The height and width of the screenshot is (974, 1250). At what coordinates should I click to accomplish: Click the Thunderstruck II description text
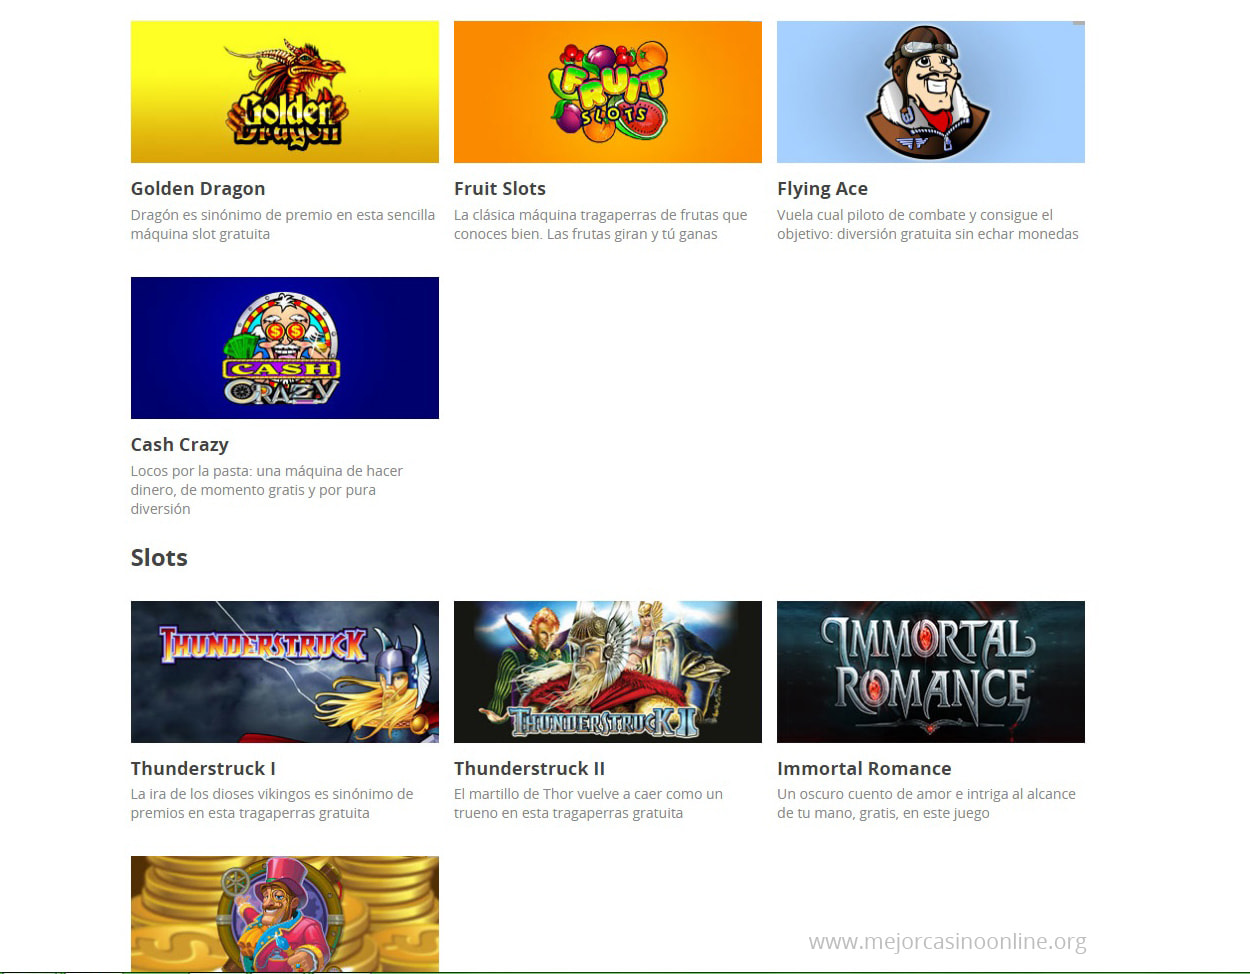pos(588,804)
